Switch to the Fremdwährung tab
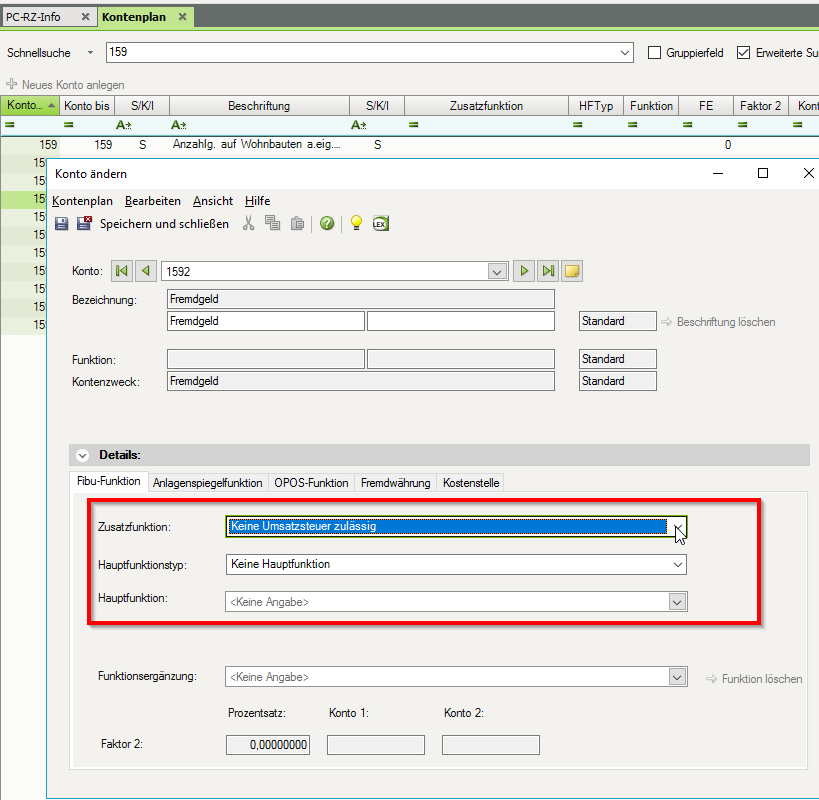 coord(395,483)
